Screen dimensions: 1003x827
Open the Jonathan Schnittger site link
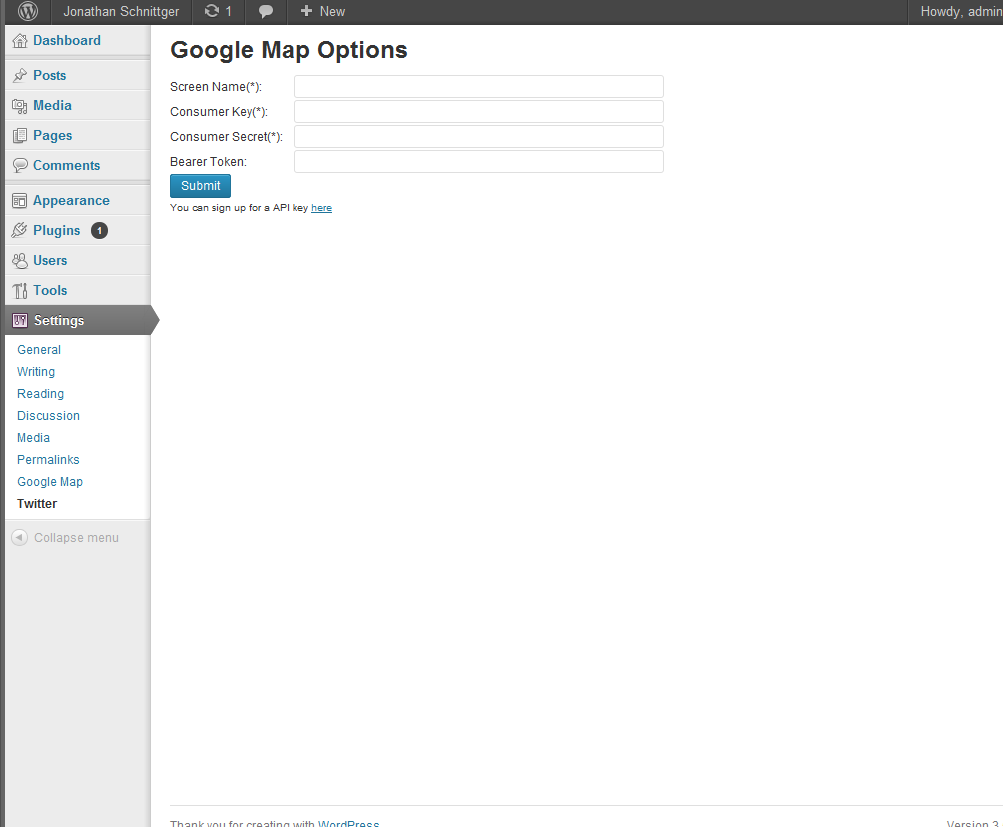(x=121, y=12)
